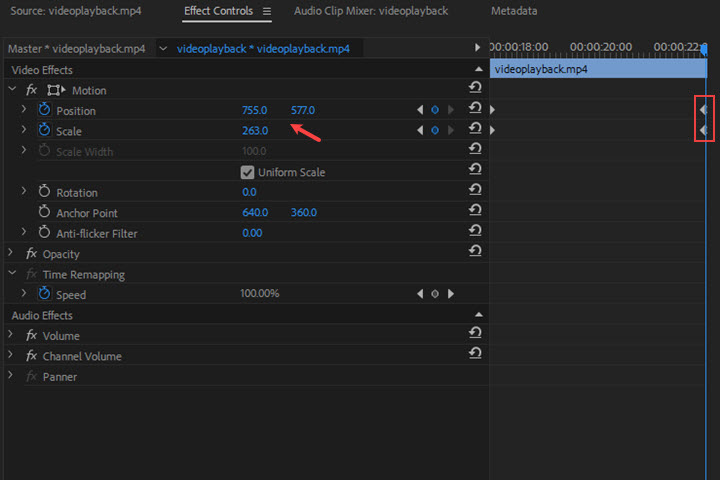
Task: Expand the Position property
Action: 24,109
